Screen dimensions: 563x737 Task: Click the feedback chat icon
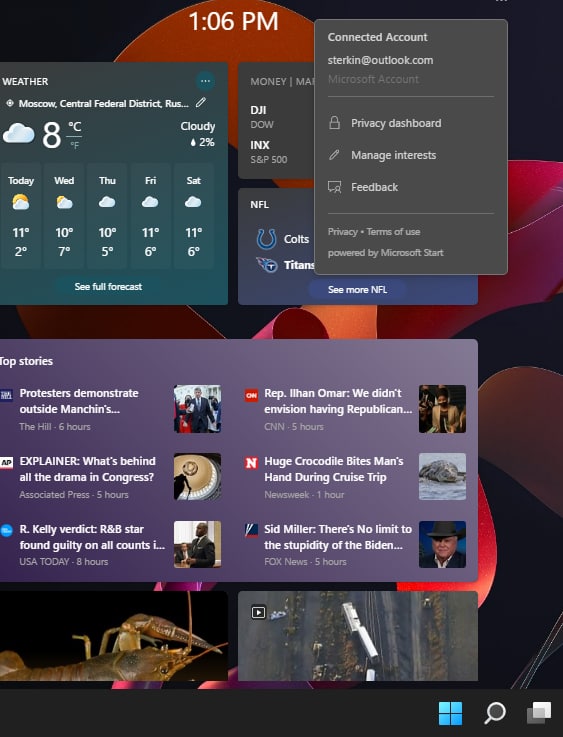click(x=335, y=187)
